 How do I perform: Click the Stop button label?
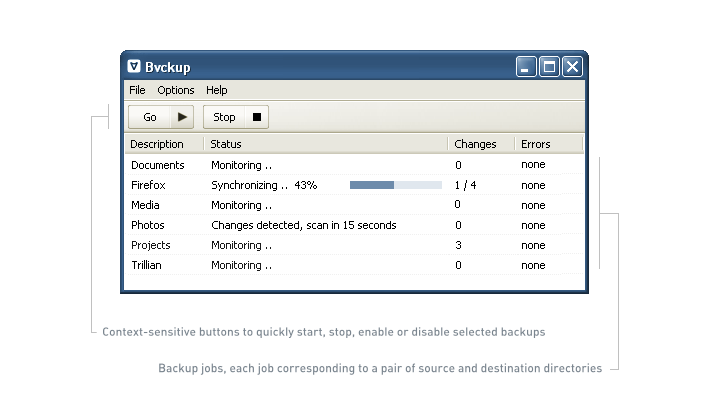[x=225, y=117]
